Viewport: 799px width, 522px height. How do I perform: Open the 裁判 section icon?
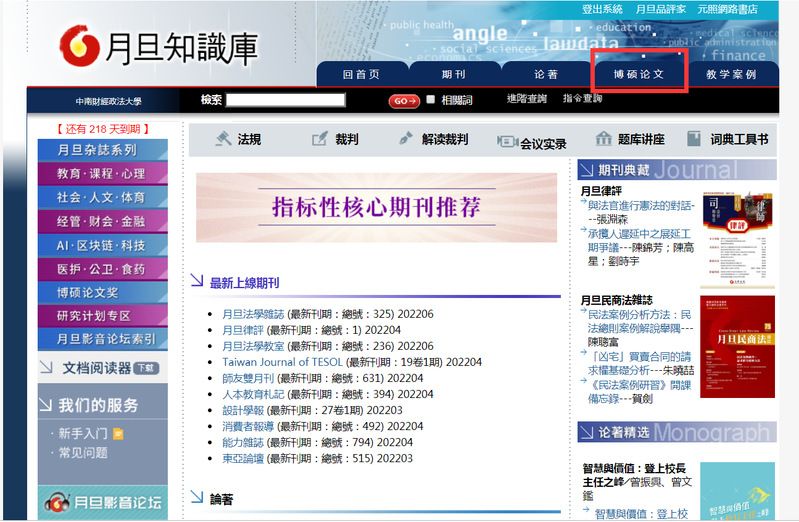coord(317,140)
